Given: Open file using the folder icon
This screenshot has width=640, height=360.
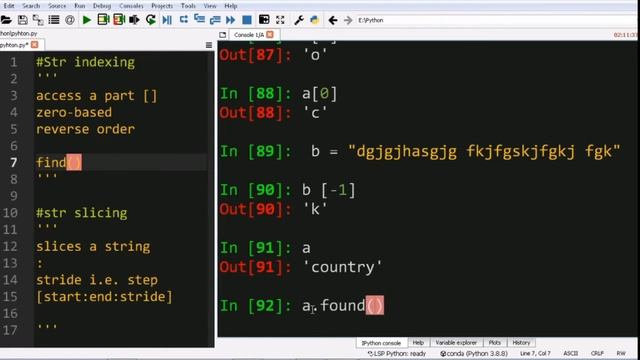Looking at the screenshot, I should pyautogui.click(x=6, y=20).
